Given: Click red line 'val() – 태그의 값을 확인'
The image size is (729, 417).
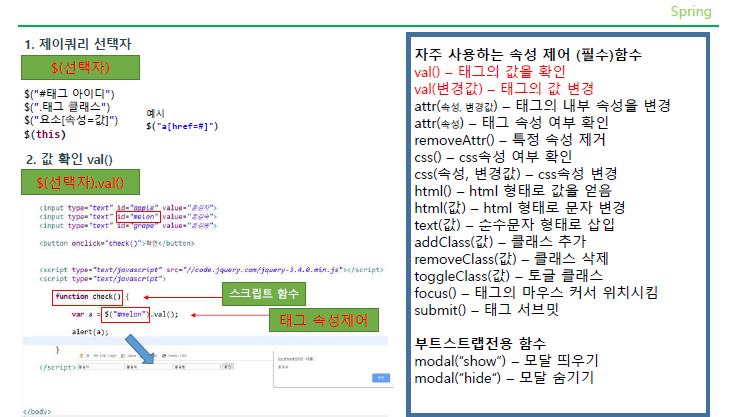Looking at the screenshot, I should pos(490,72).
